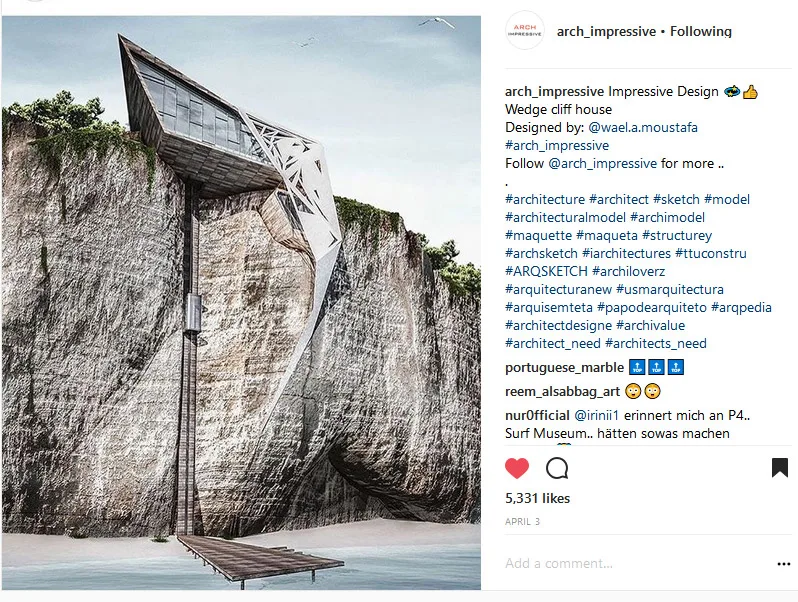Open the @arch_impressive mention link

click(603, 163)
